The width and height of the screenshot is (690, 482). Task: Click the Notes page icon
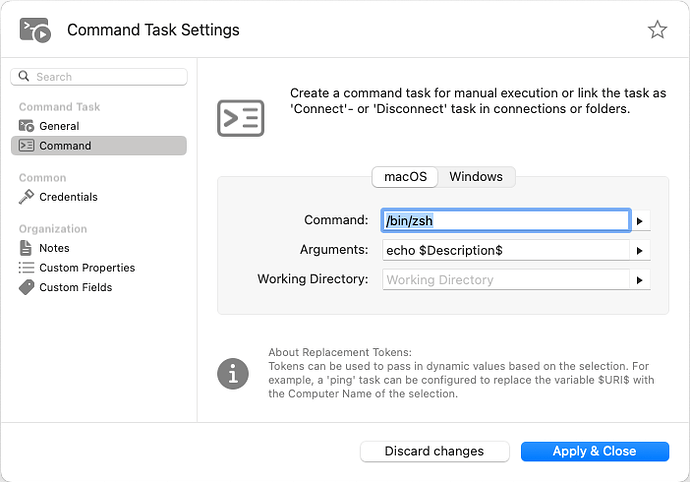[26, 248]
